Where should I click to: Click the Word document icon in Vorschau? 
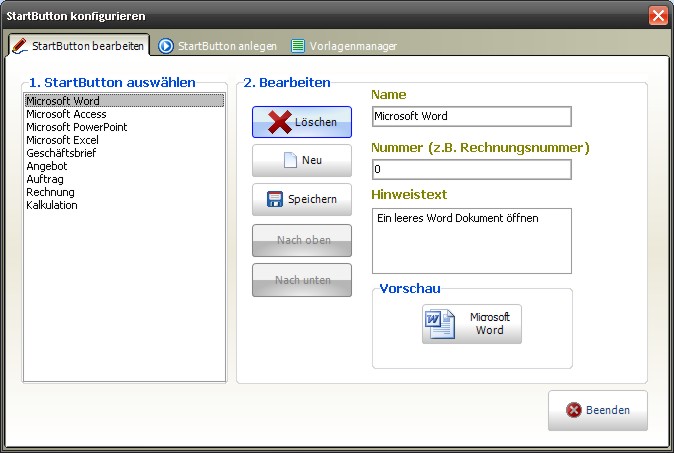pyautogui.click(x=440, y=324)
